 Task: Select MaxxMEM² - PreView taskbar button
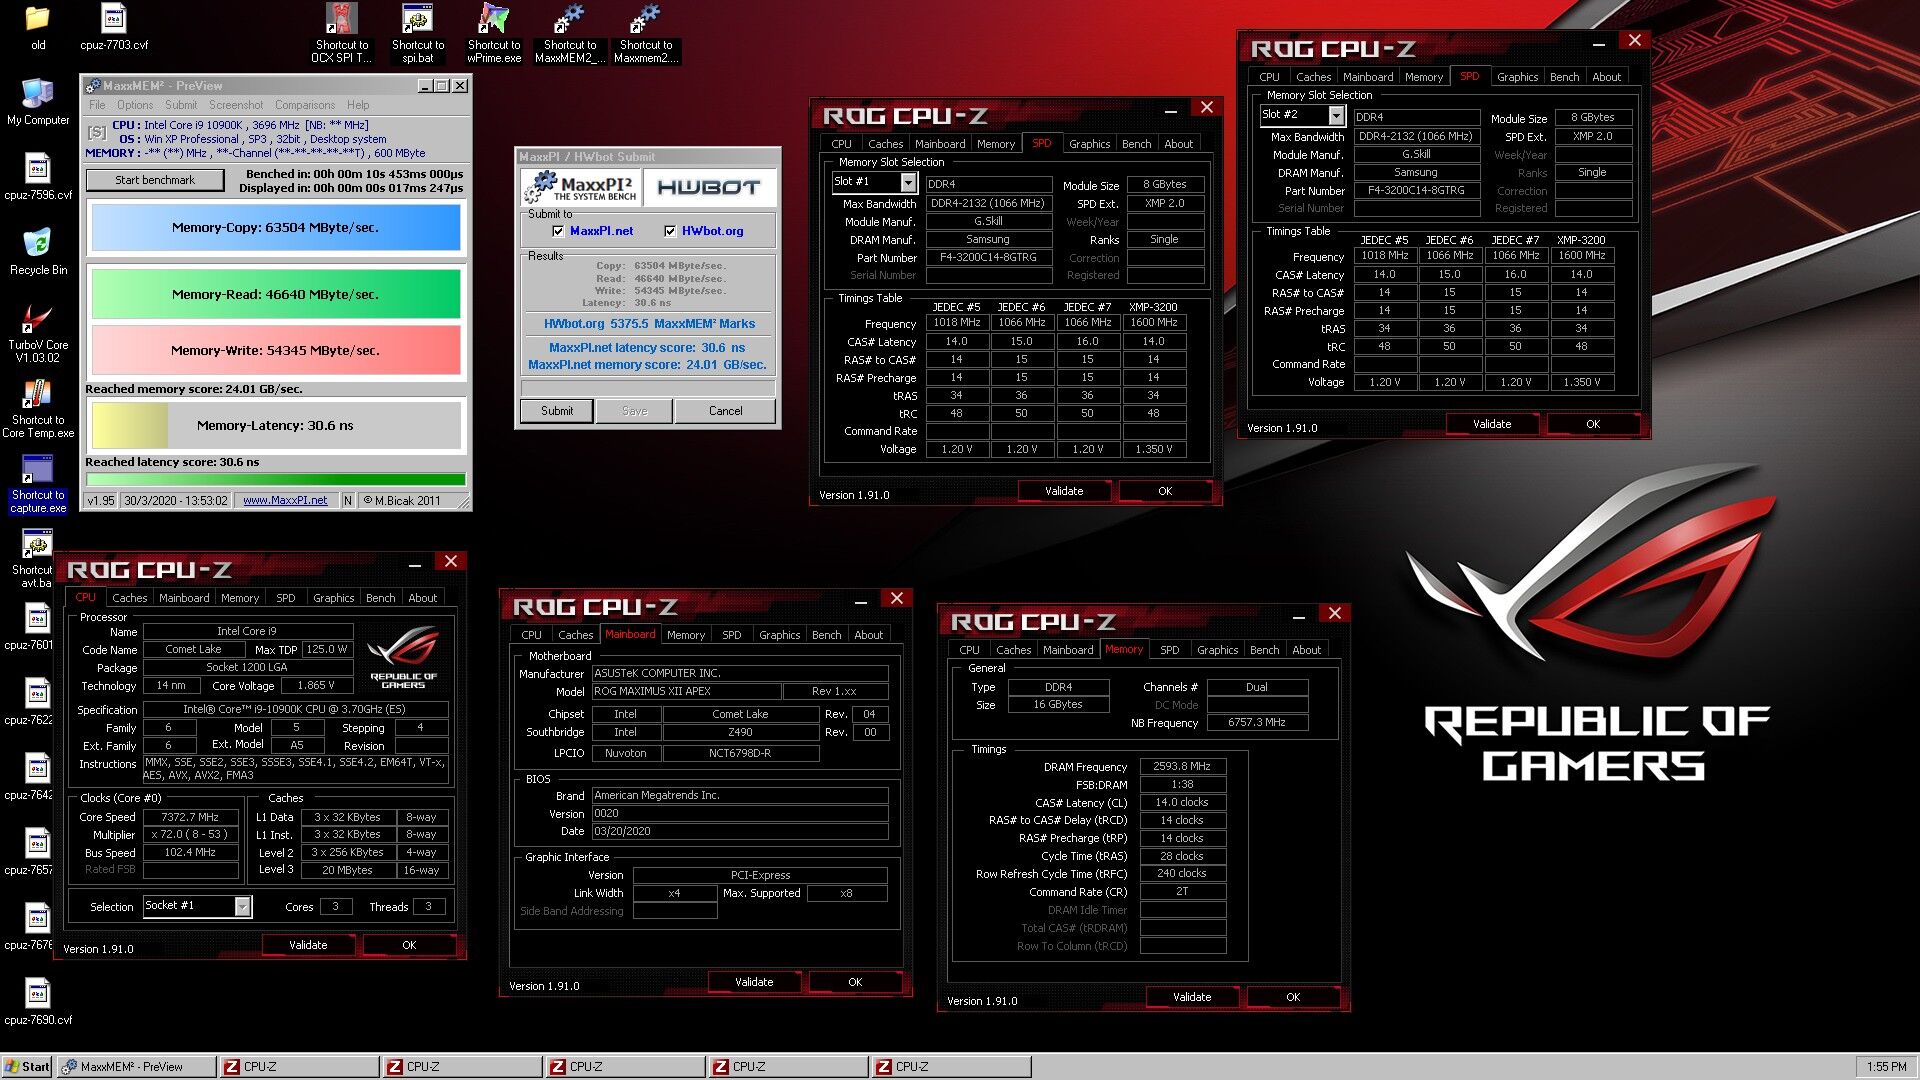[136, 1067]
